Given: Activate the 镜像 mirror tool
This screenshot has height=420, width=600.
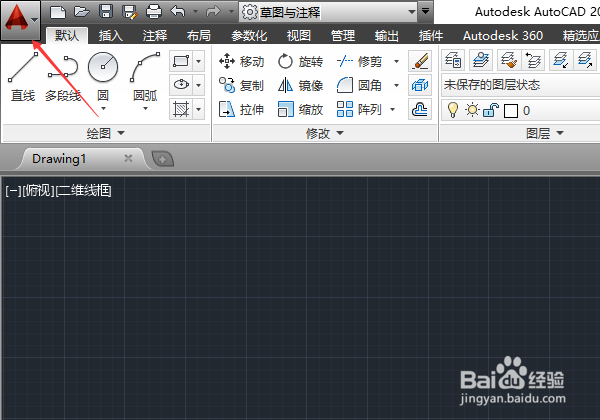Looking at the screenshot, I should [300, 85].
